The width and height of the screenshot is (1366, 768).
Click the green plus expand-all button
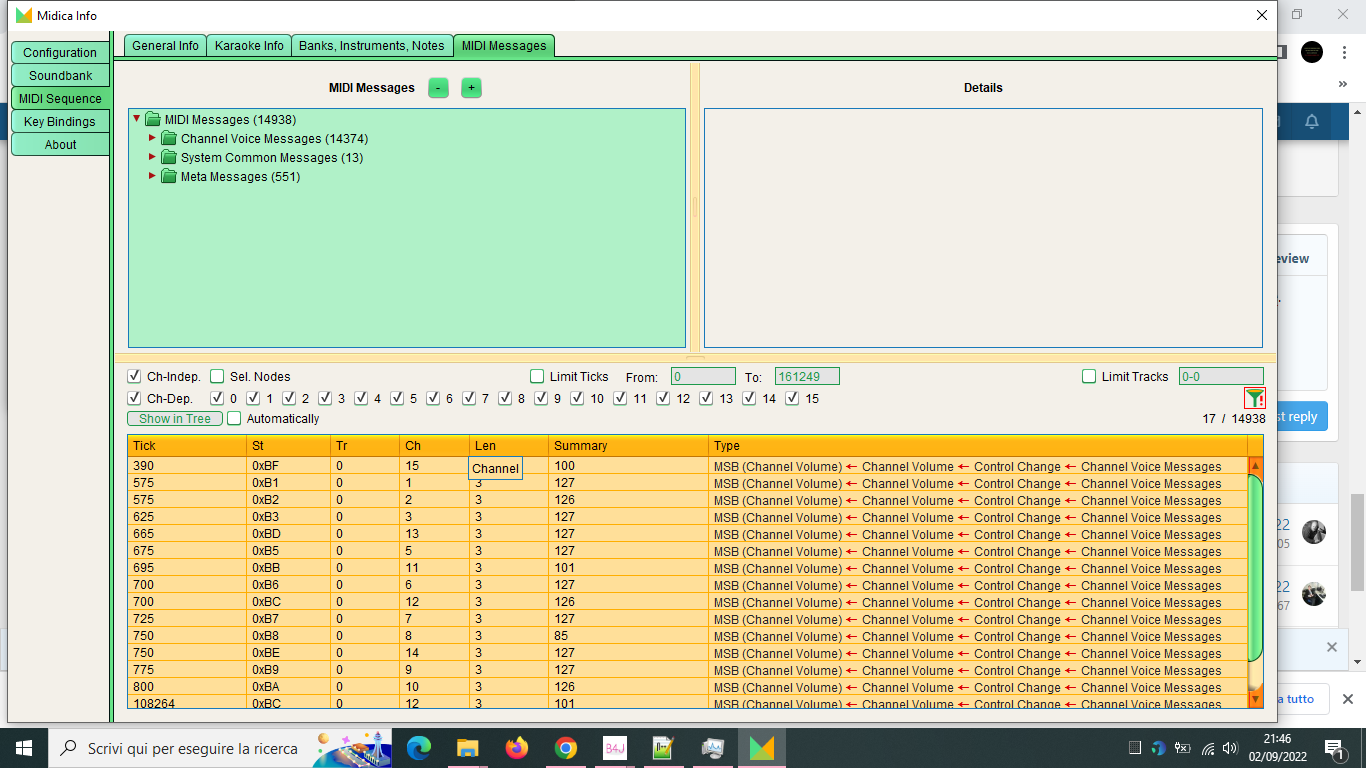click(471, 88)
